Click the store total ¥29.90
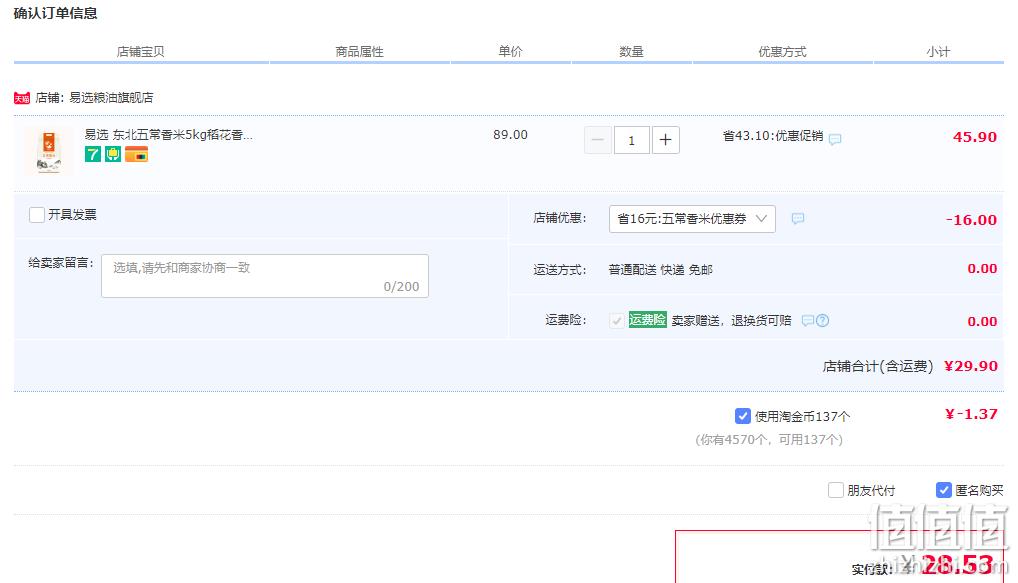 click(x=971, y=366)
